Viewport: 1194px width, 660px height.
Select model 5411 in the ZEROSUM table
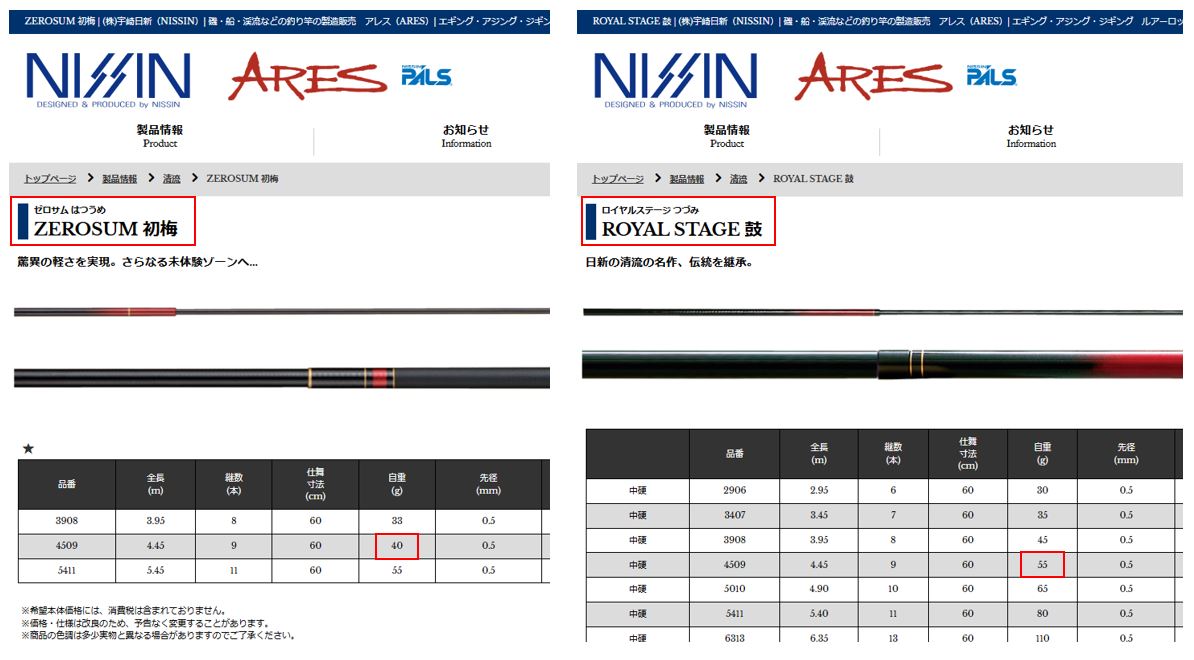pos(66,570)
